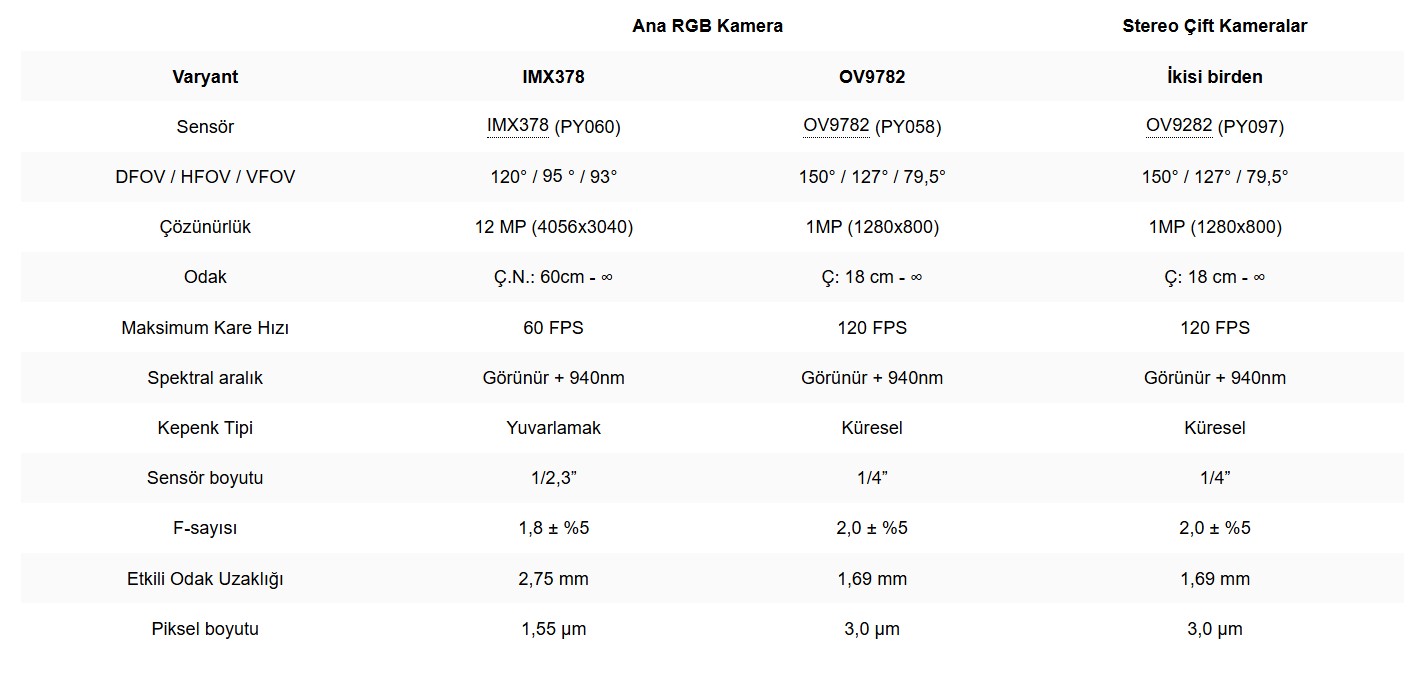Click the IMX378 variant column heading
Screen dimensions: 1418x673
[x=553, y=77]
